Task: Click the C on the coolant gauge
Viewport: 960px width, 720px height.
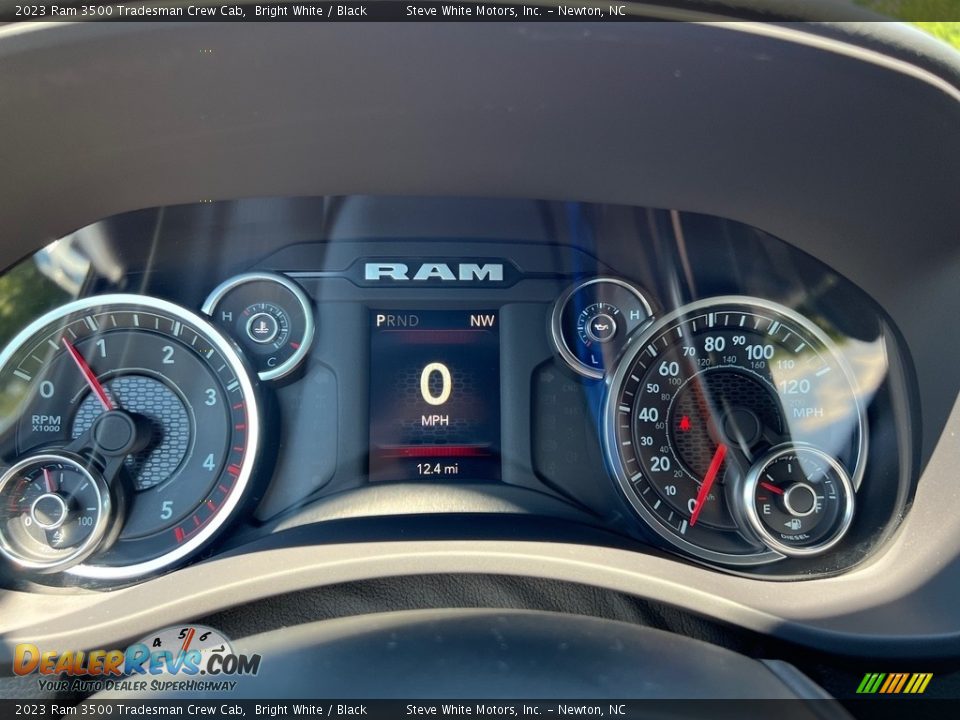Action: click(x=271, y=361)
